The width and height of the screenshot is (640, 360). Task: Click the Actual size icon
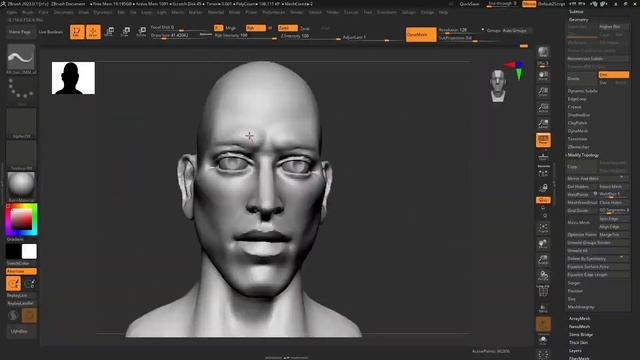543,107
